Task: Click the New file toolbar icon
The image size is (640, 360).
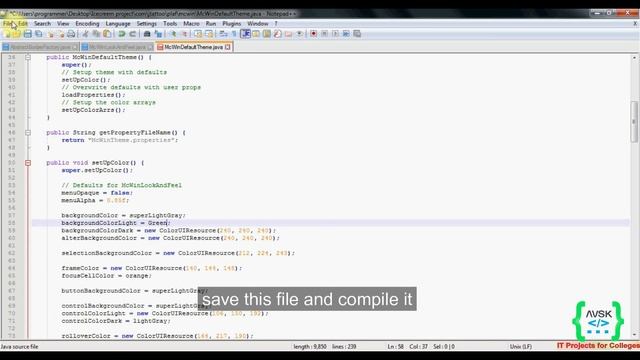Action: click(x=7, y=34)
